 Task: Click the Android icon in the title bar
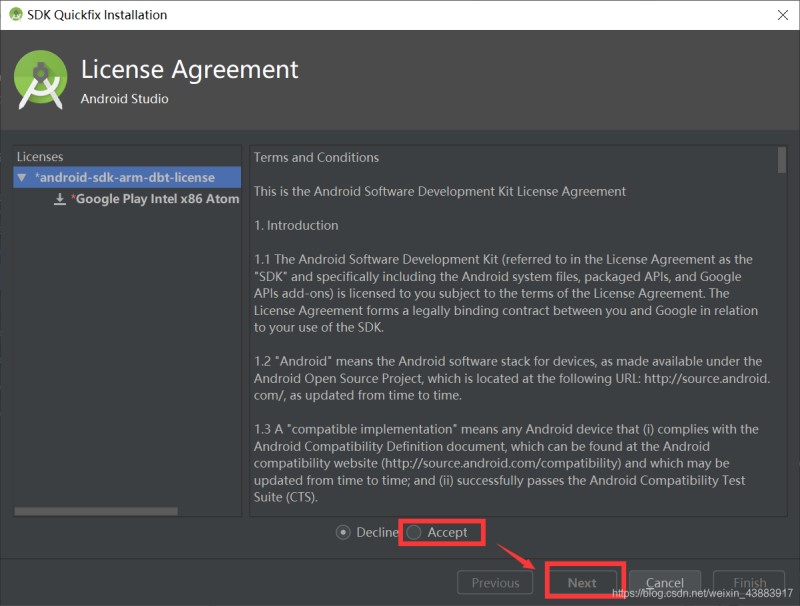[x=16, y=15]
